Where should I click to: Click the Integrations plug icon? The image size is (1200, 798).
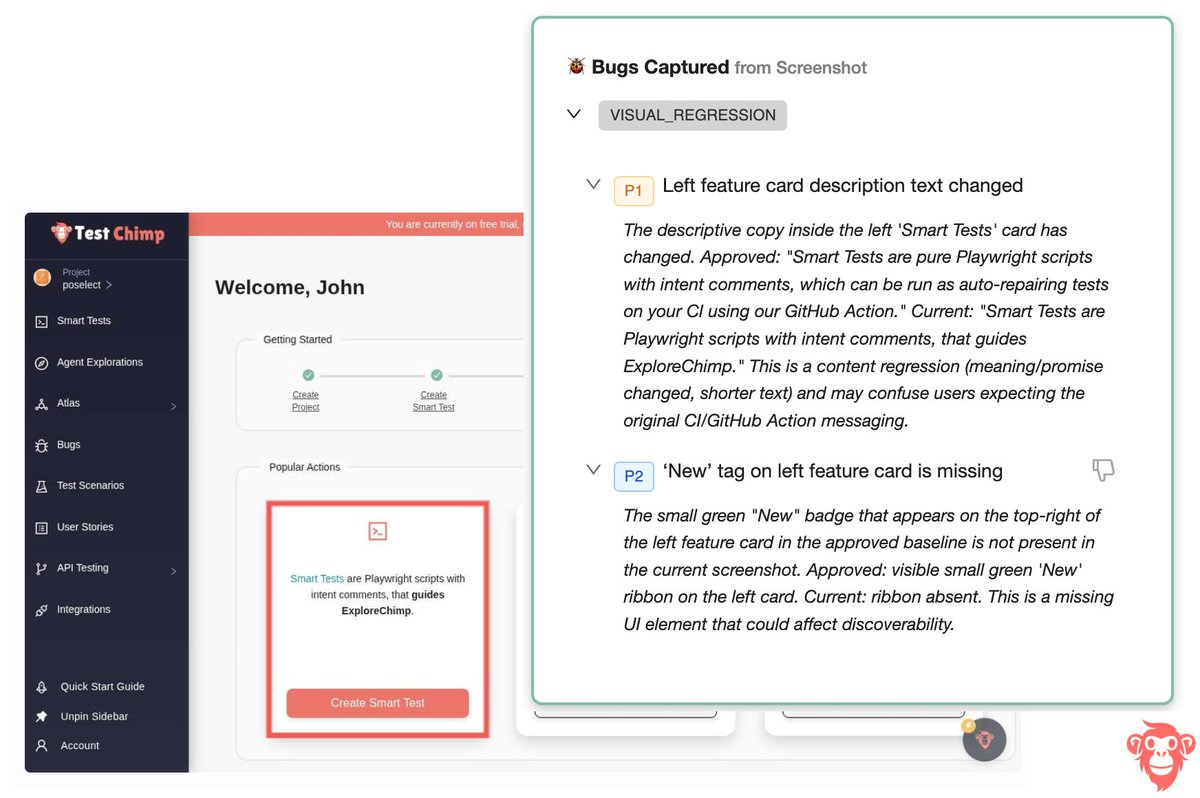41,610
